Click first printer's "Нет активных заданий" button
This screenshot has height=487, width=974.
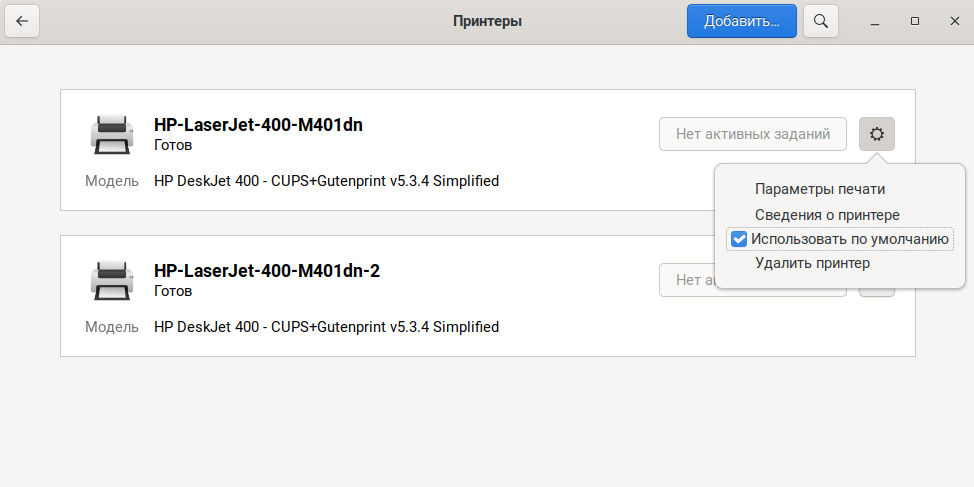click(752, 134)
